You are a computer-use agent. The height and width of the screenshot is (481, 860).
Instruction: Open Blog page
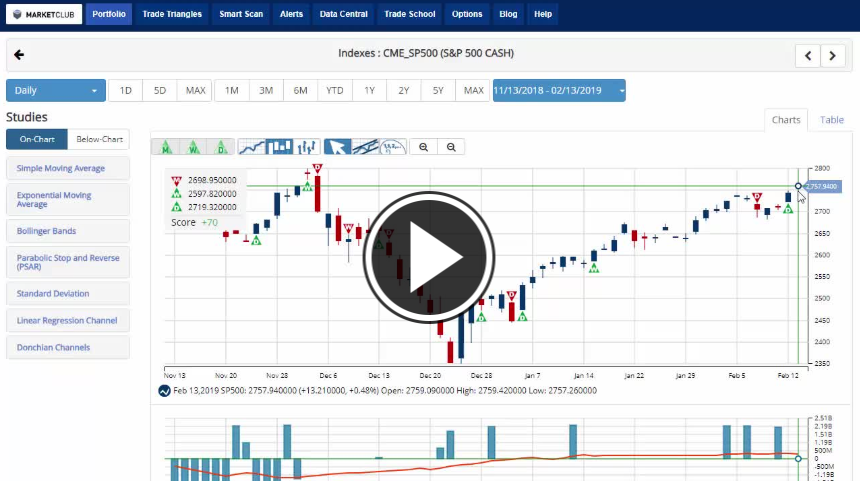508,14
